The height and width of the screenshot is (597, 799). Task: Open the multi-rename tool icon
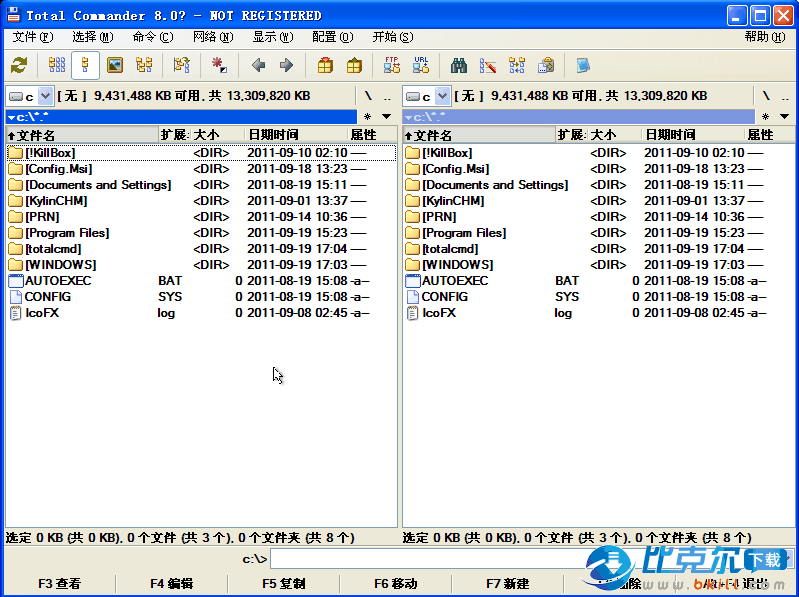coord(488,66)
